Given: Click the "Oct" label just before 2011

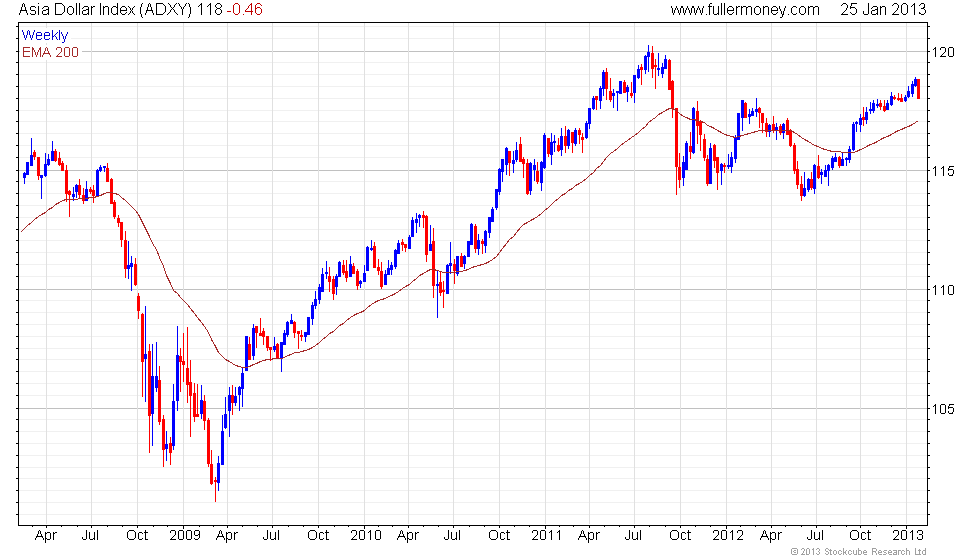Looking at the screenshot, I should tap(499, 536).
